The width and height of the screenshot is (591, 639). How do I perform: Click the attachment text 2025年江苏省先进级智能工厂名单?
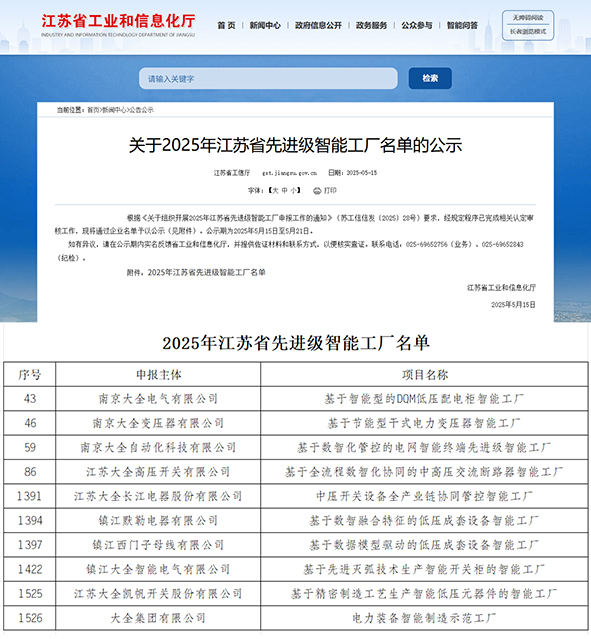pyautogui.click(x=207, y=272)
